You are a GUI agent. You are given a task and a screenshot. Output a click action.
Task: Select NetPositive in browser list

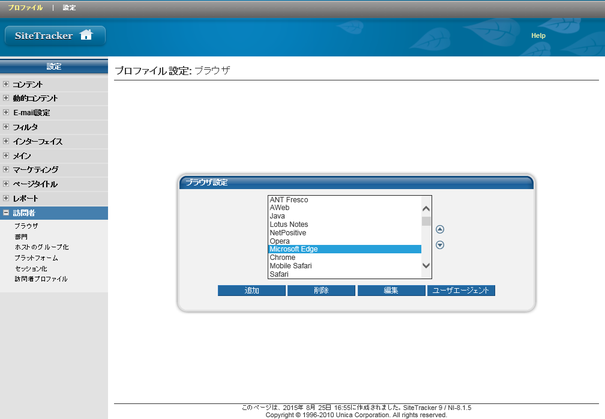(x=345, y=233)
